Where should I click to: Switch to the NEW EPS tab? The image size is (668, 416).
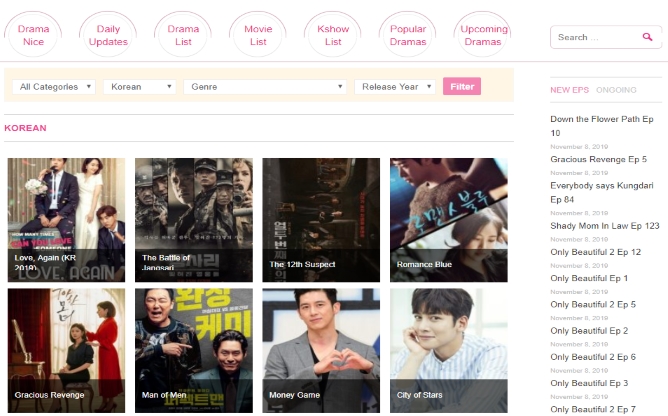tap(569, 90)
